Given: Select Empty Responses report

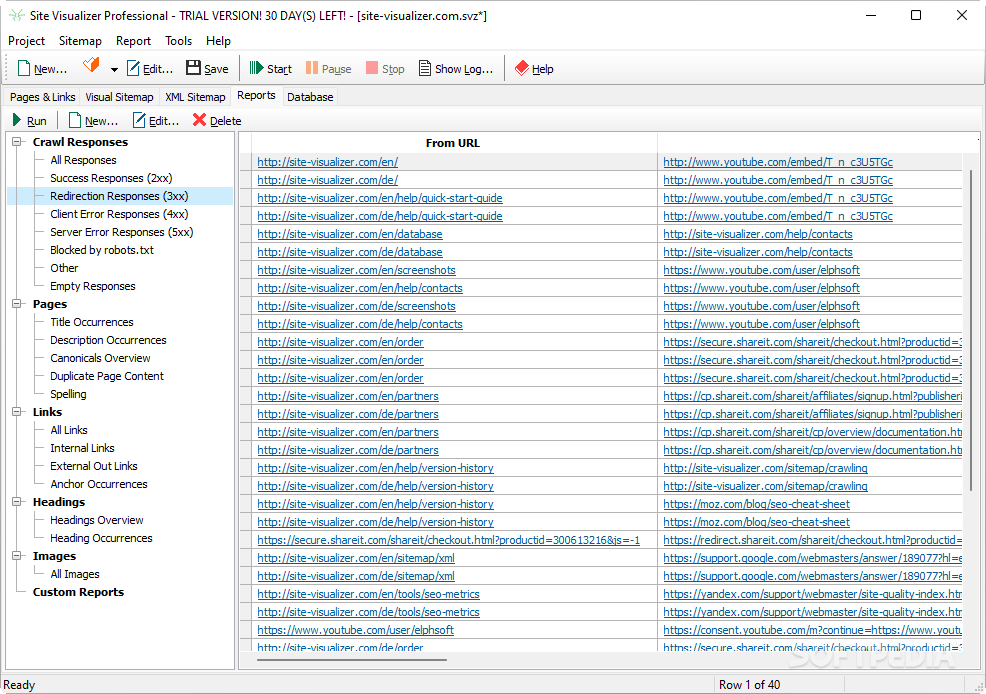Looking at the screenshot, I should tap(92, 287).
